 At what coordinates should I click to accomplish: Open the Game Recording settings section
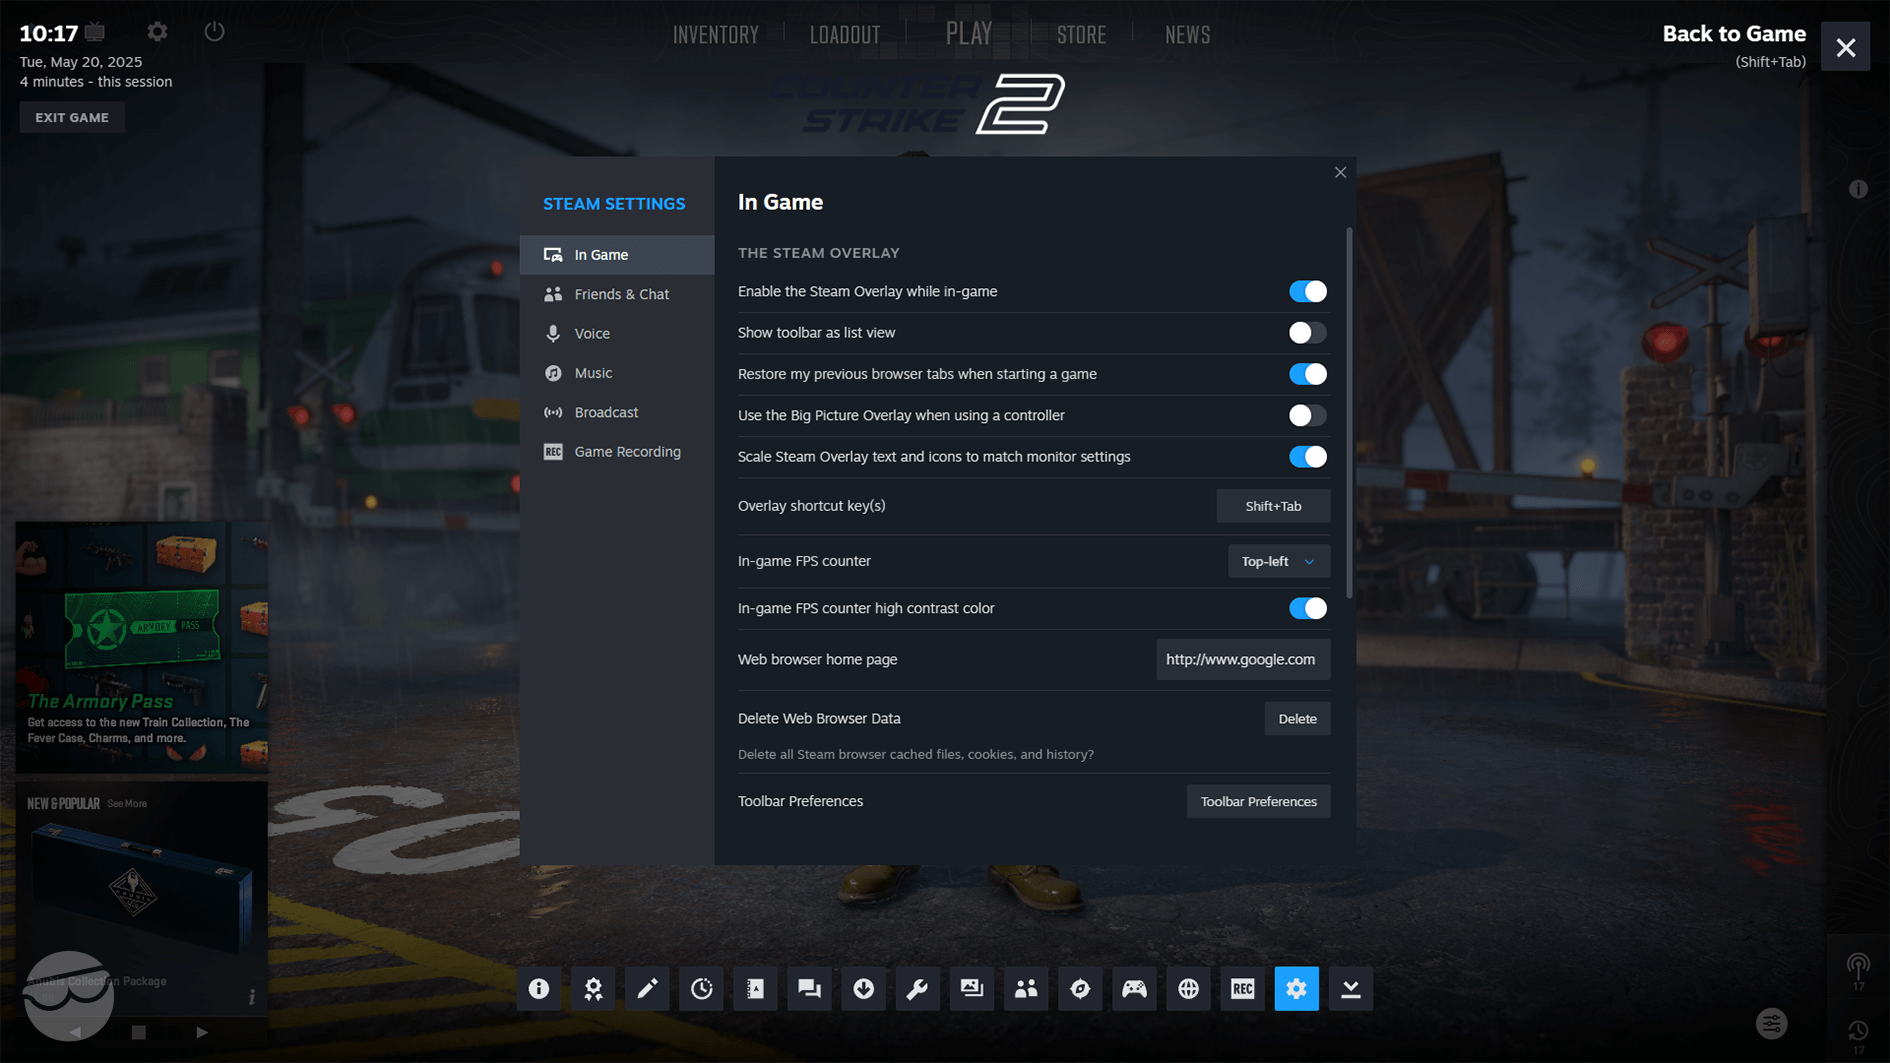coord(626,451)
